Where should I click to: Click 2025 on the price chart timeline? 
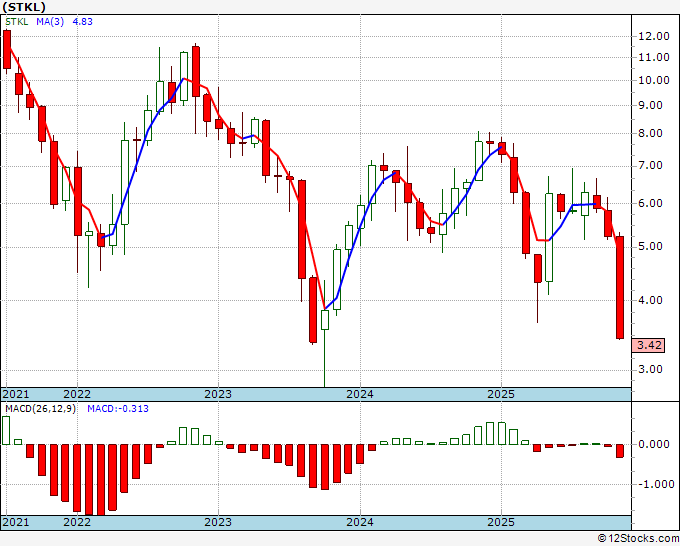501,394
